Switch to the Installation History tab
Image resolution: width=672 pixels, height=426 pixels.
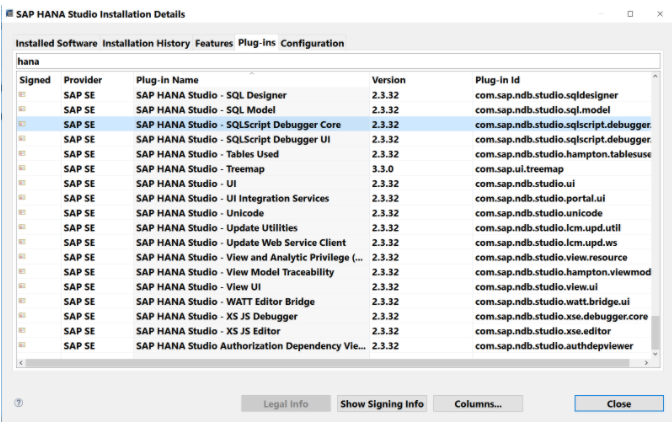click(146, 43)
